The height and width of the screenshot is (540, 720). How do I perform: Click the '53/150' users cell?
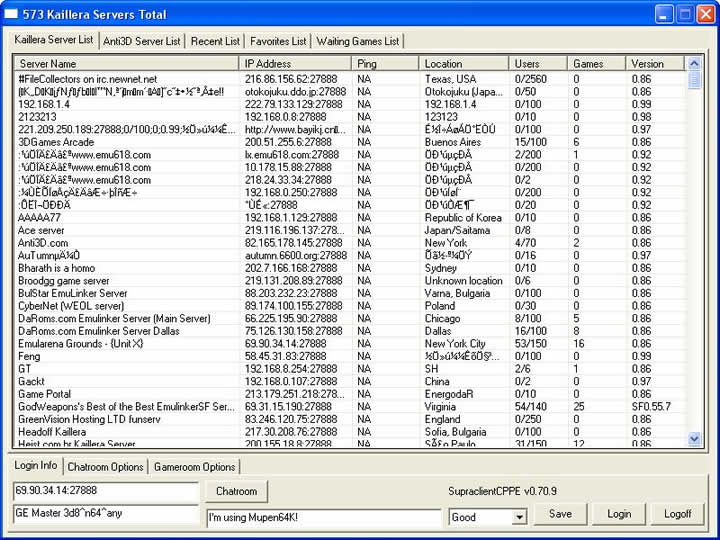530,343
